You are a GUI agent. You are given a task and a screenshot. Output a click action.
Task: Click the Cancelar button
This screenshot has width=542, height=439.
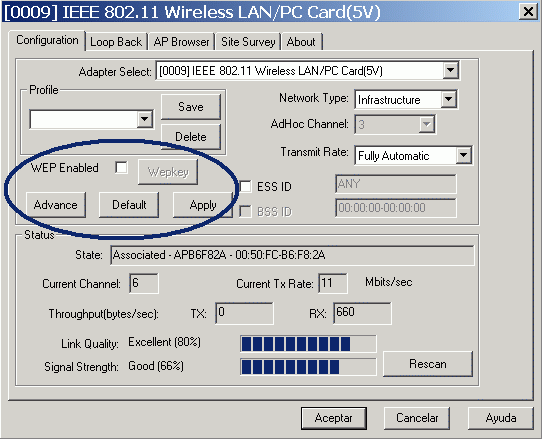pyautogui.click(x=417, y=418)
